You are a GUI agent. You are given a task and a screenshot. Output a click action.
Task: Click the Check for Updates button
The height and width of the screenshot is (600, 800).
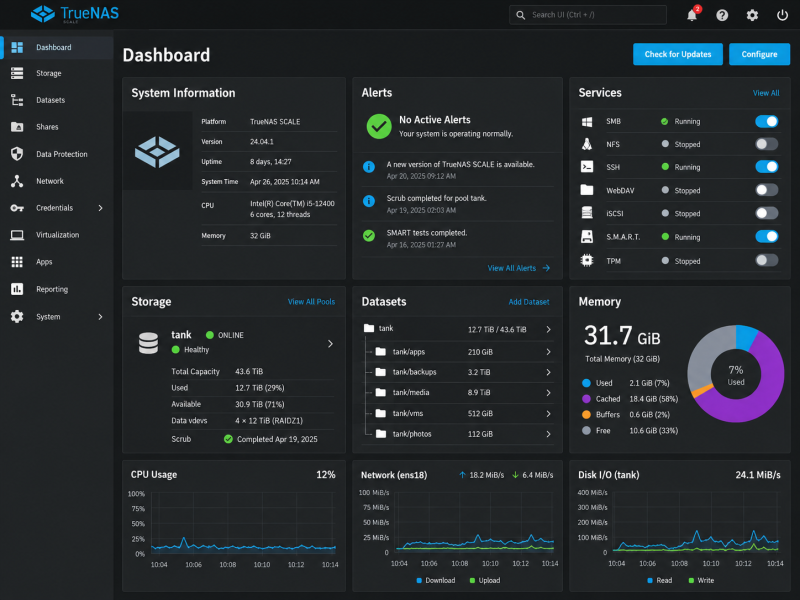click(x=678, y=54)
